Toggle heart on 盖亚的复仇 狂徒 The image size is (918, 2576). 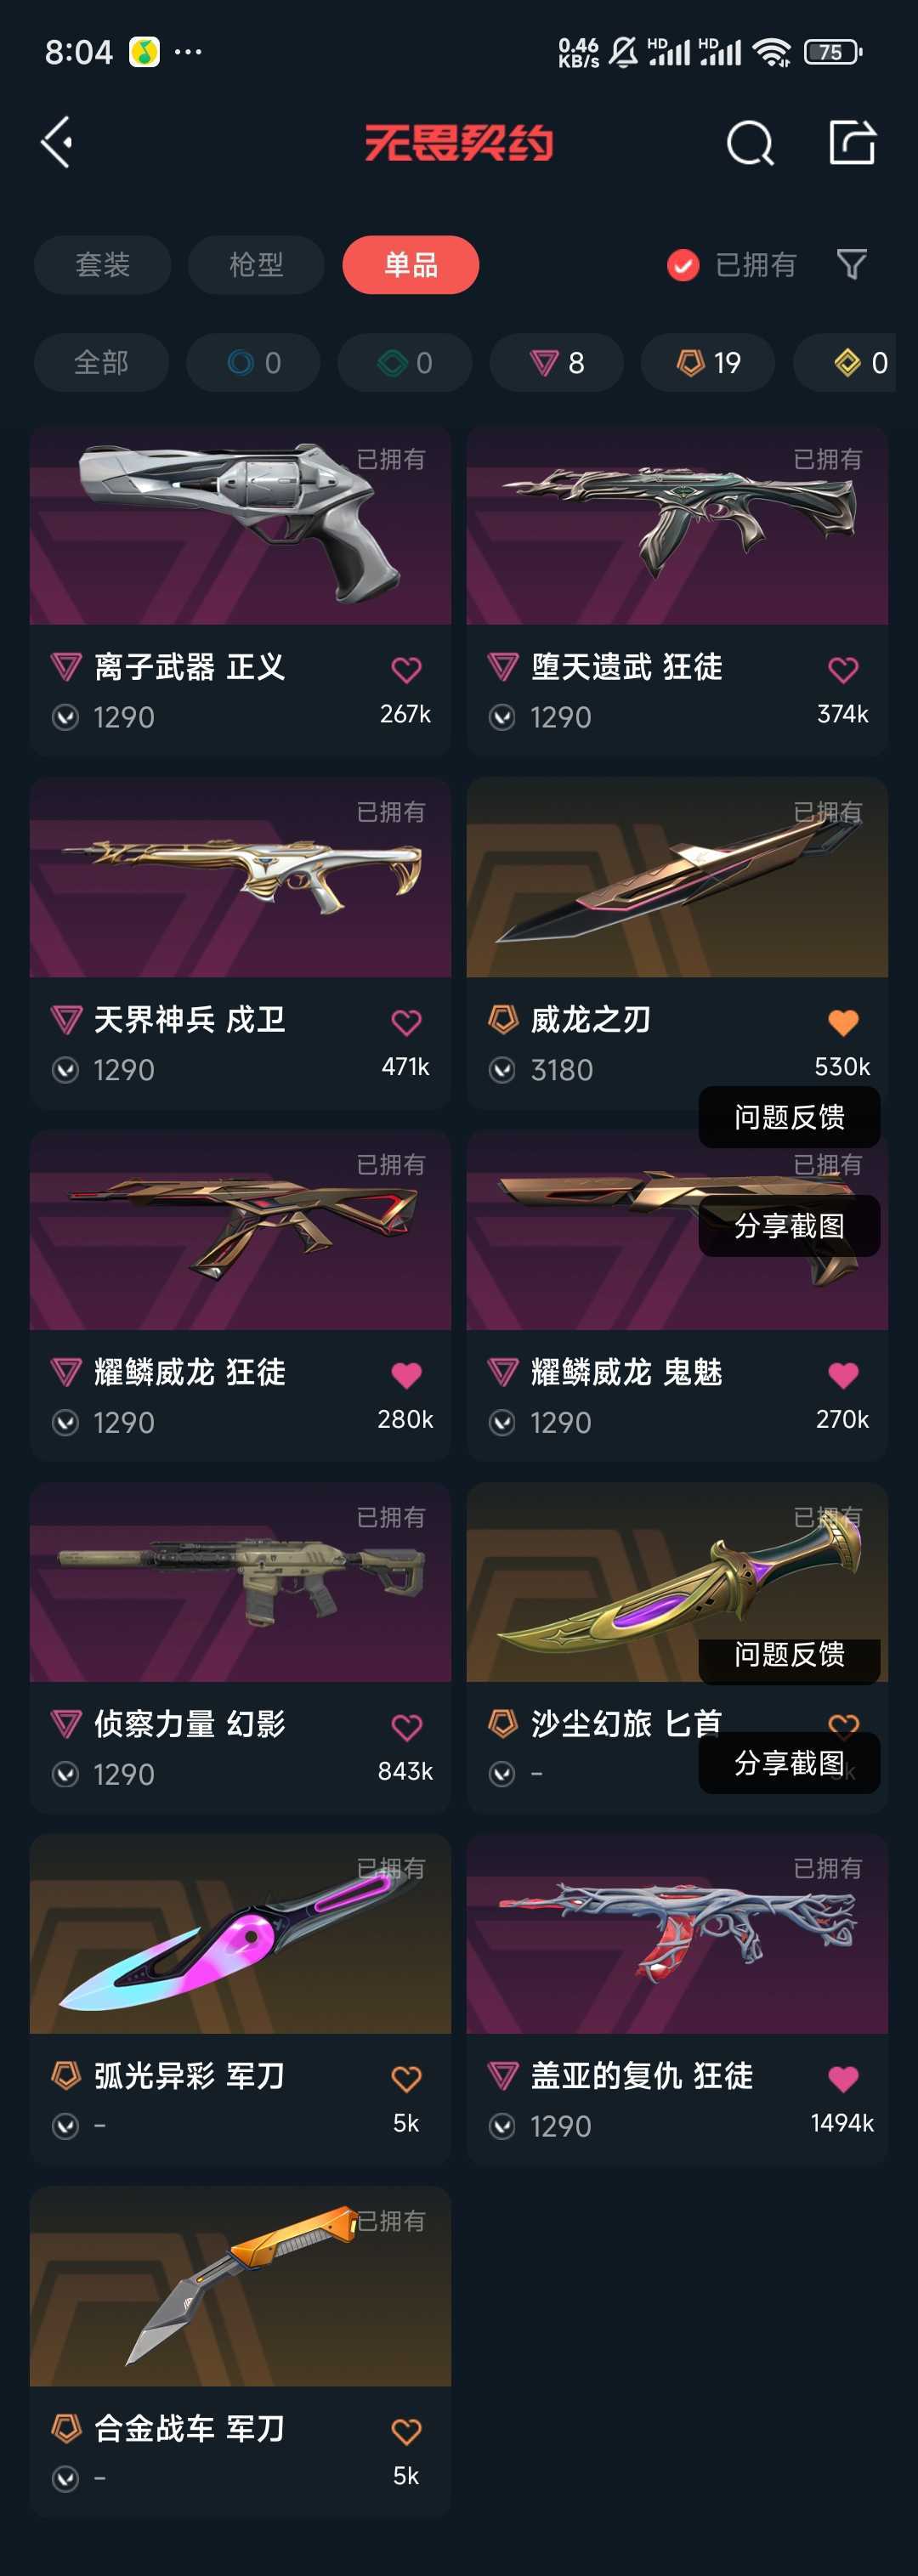(843, 2078)
